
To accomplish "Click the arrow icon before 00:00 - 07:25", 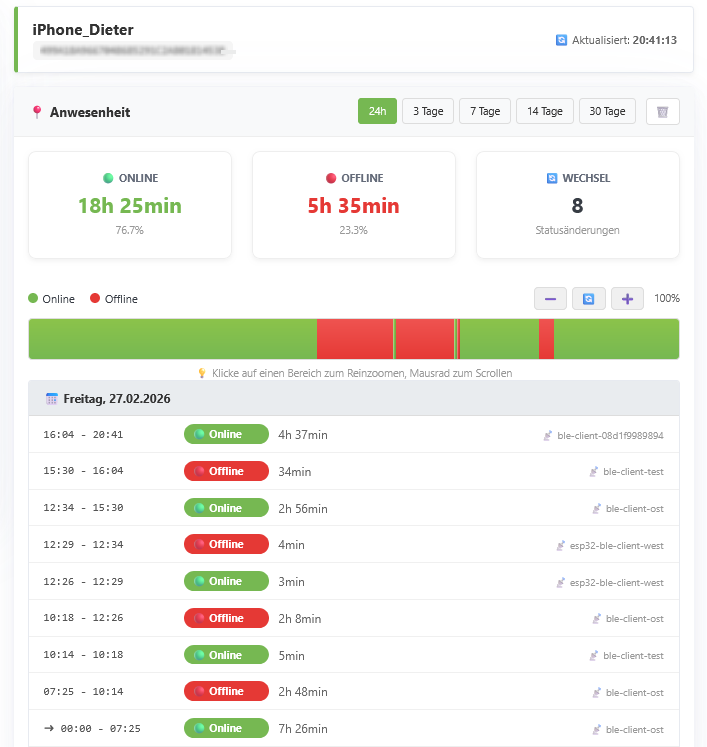I will coord(49,728).
